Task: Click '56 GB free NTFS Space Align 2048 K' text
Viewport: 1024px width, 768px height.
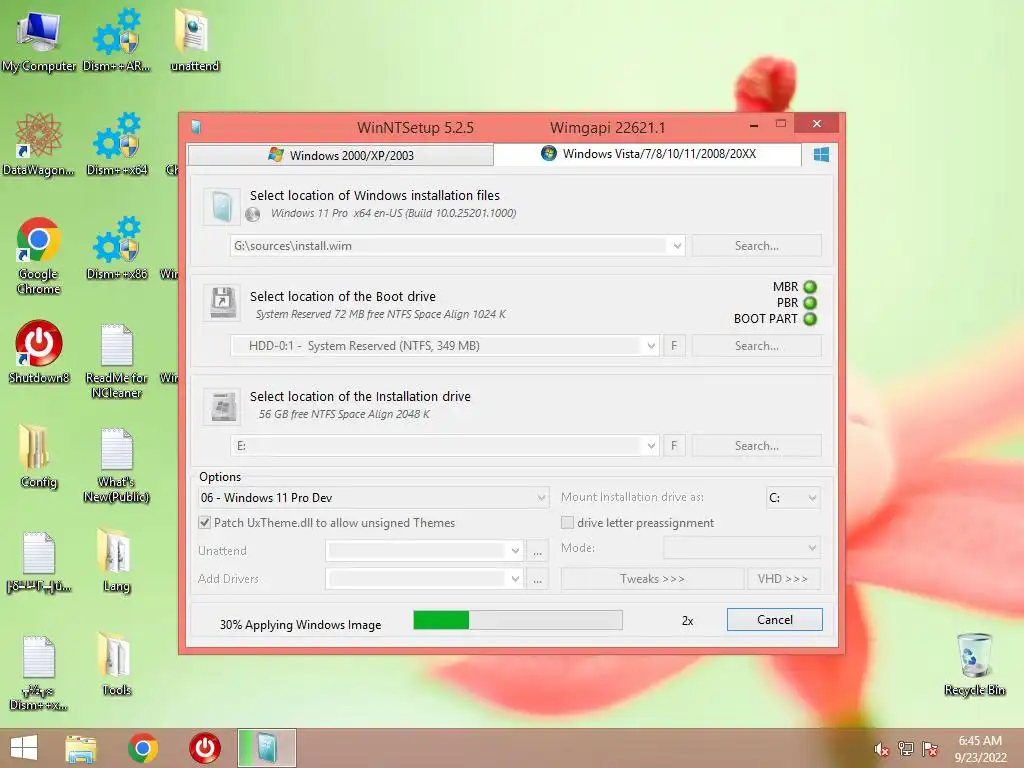Action: (344, 414)
